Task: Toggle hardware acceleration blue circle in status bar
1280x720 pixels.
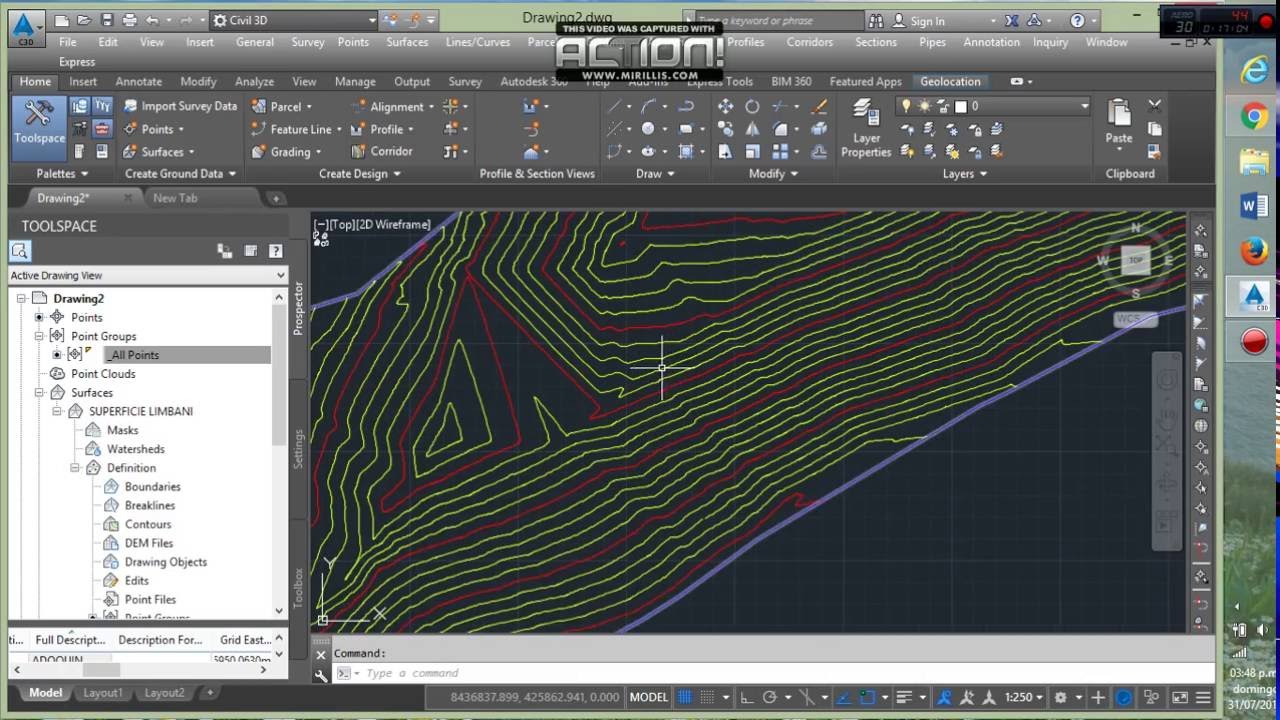Action: [x=1124, y=698]
